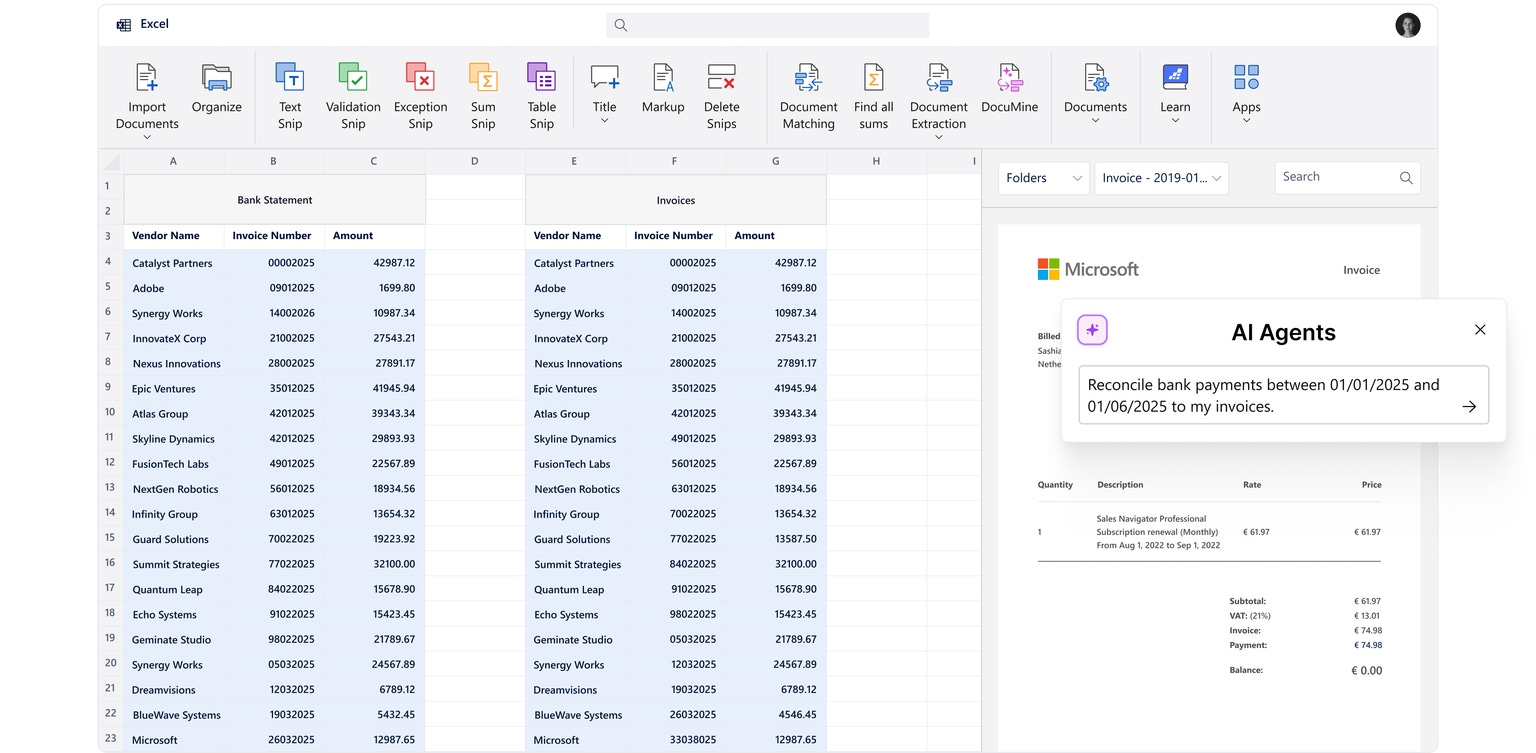Click the Text Snip tool icon

289,78
